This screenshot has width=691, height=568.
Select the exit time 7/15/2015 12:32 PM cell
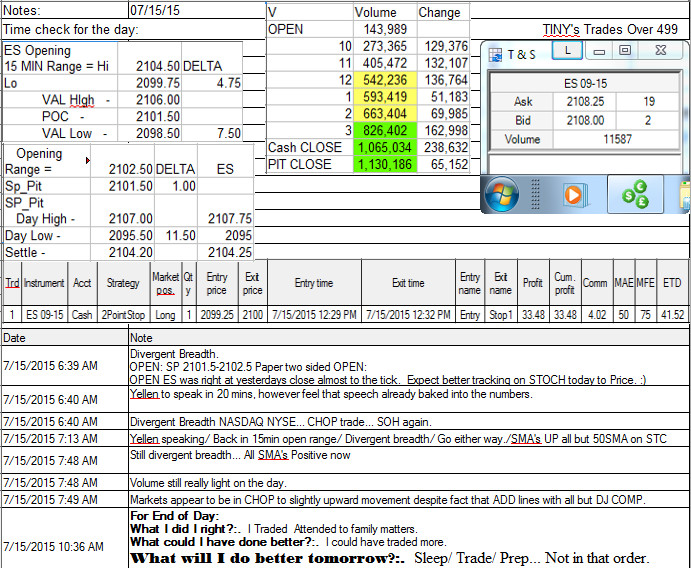coord(409,315)
